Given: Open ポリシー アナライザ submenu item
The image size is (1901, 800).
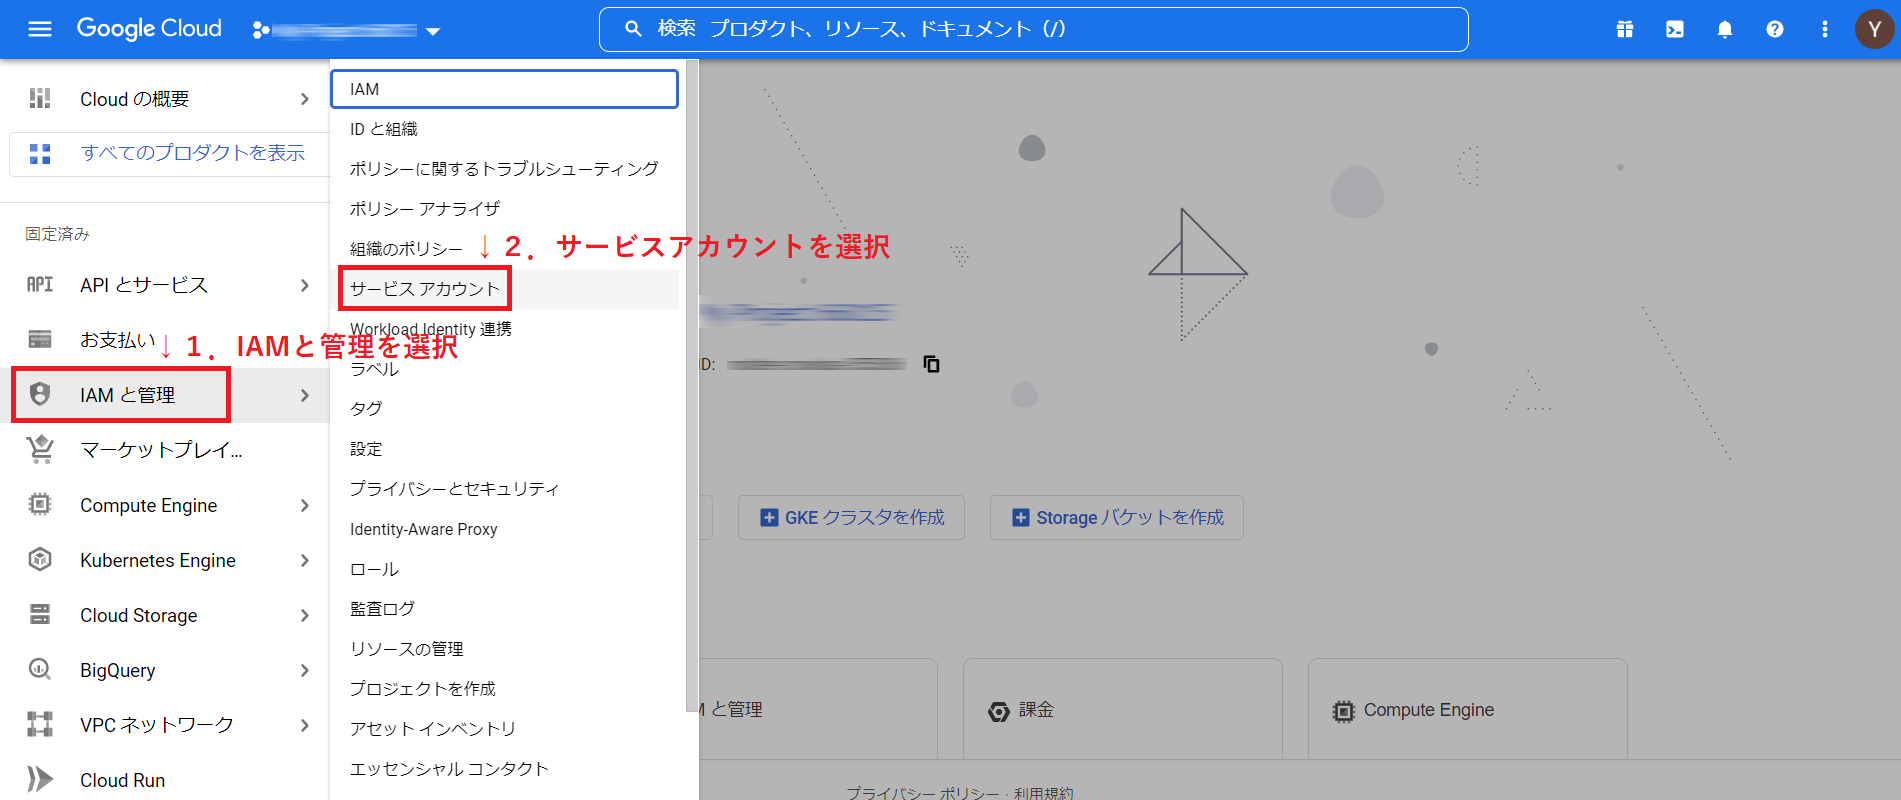Looking at the screenshot, I should pos(504,209).
